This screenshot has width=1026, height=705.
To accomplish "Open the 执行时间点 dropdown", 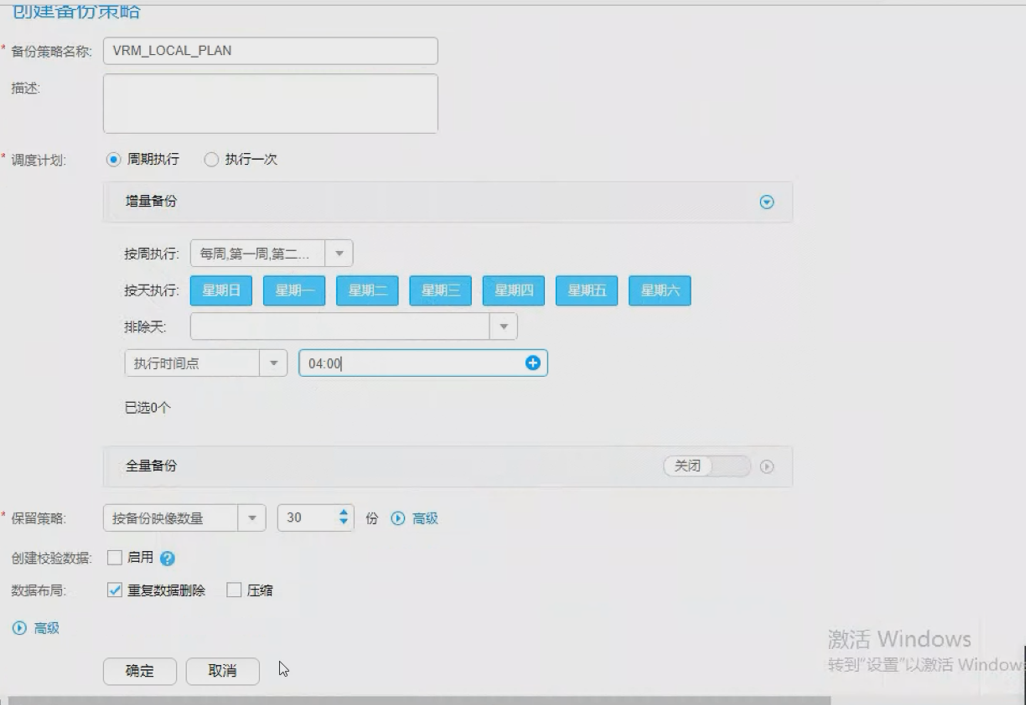I will click(x=272, y=364).
